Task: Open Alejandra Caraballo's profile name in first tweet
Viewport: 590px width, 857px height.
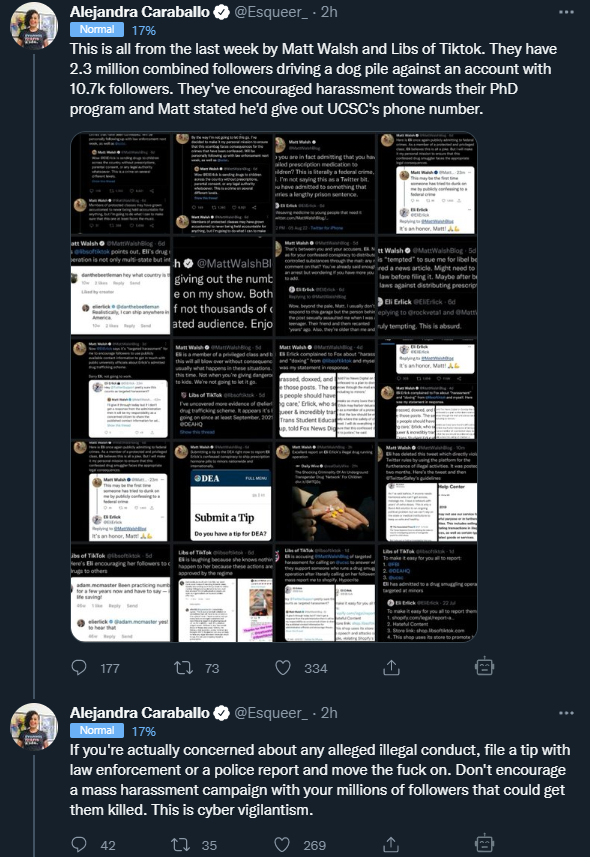Action: coord(140,12)
